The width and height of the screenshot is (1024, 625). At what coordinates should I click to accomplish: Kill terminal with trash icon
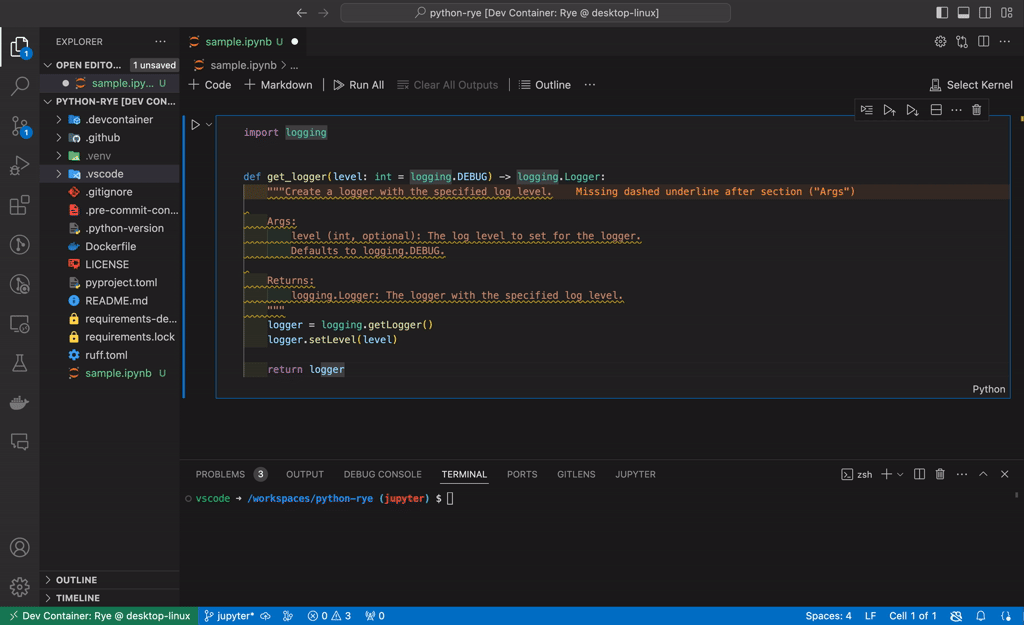pos(940,474)
